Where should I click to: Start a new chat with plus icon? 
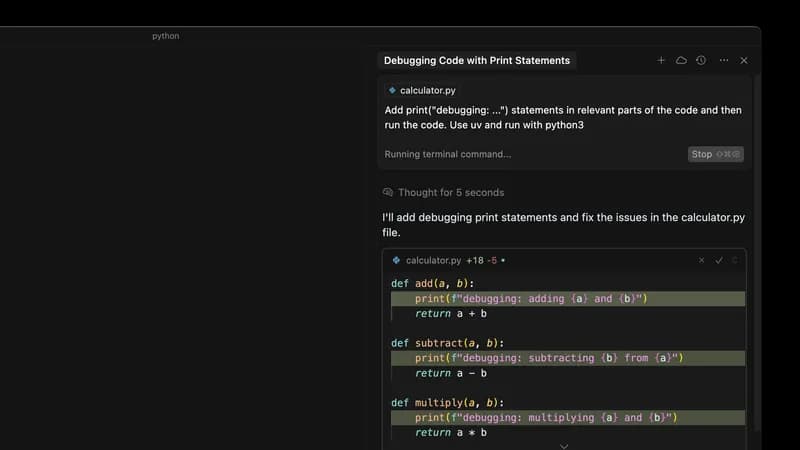point(661,60)
